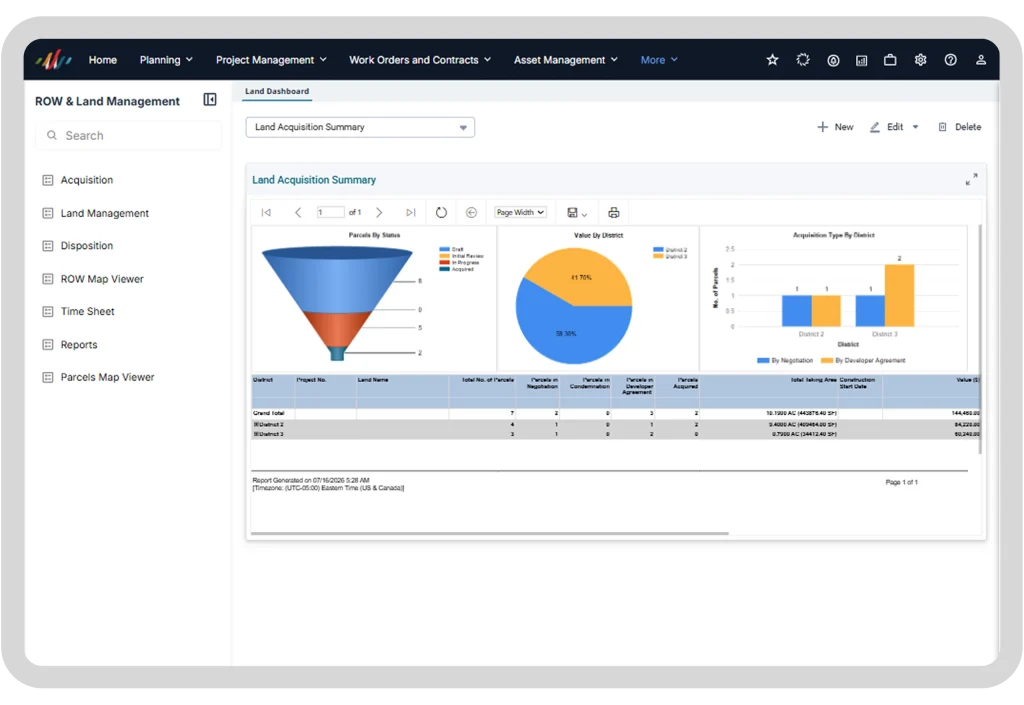Image resolution: width=1024 pixels, height=705 pixels.
Task: Collapse the ROW & Land Management sidebar
Action: click(210, 100)
